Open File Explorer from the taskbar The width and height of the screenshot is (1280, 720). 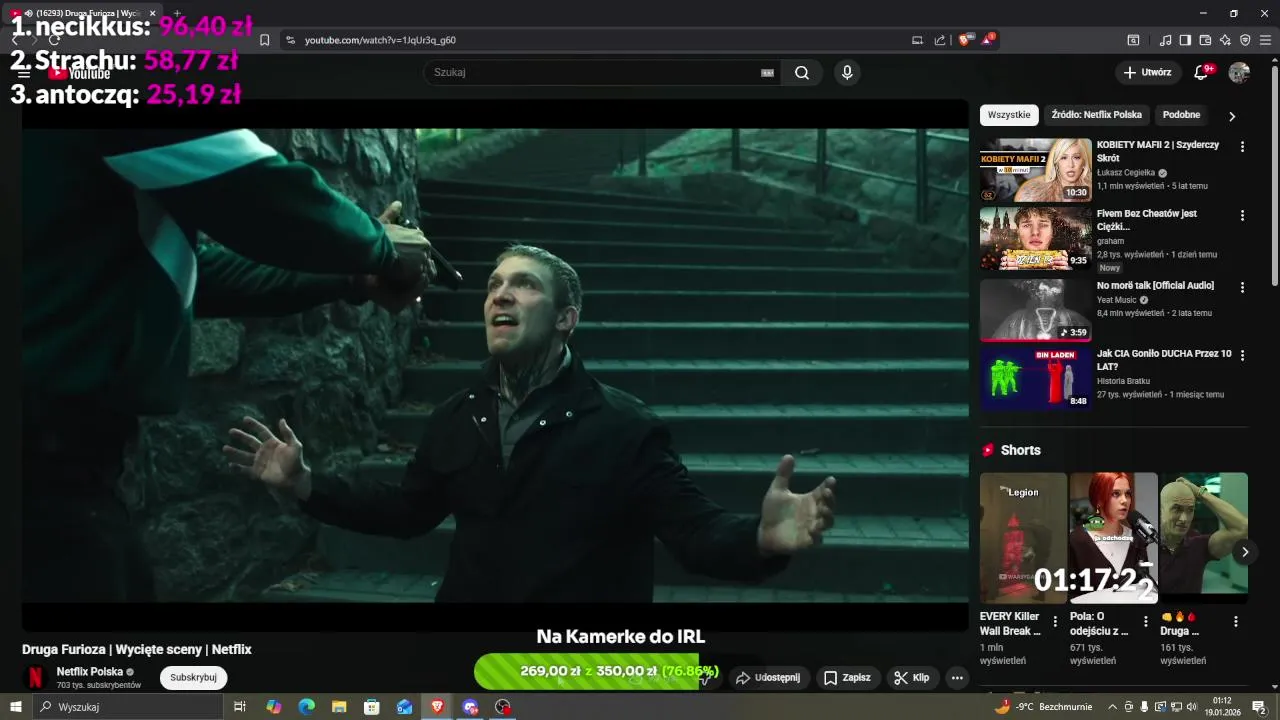click(x=339, y=707)
